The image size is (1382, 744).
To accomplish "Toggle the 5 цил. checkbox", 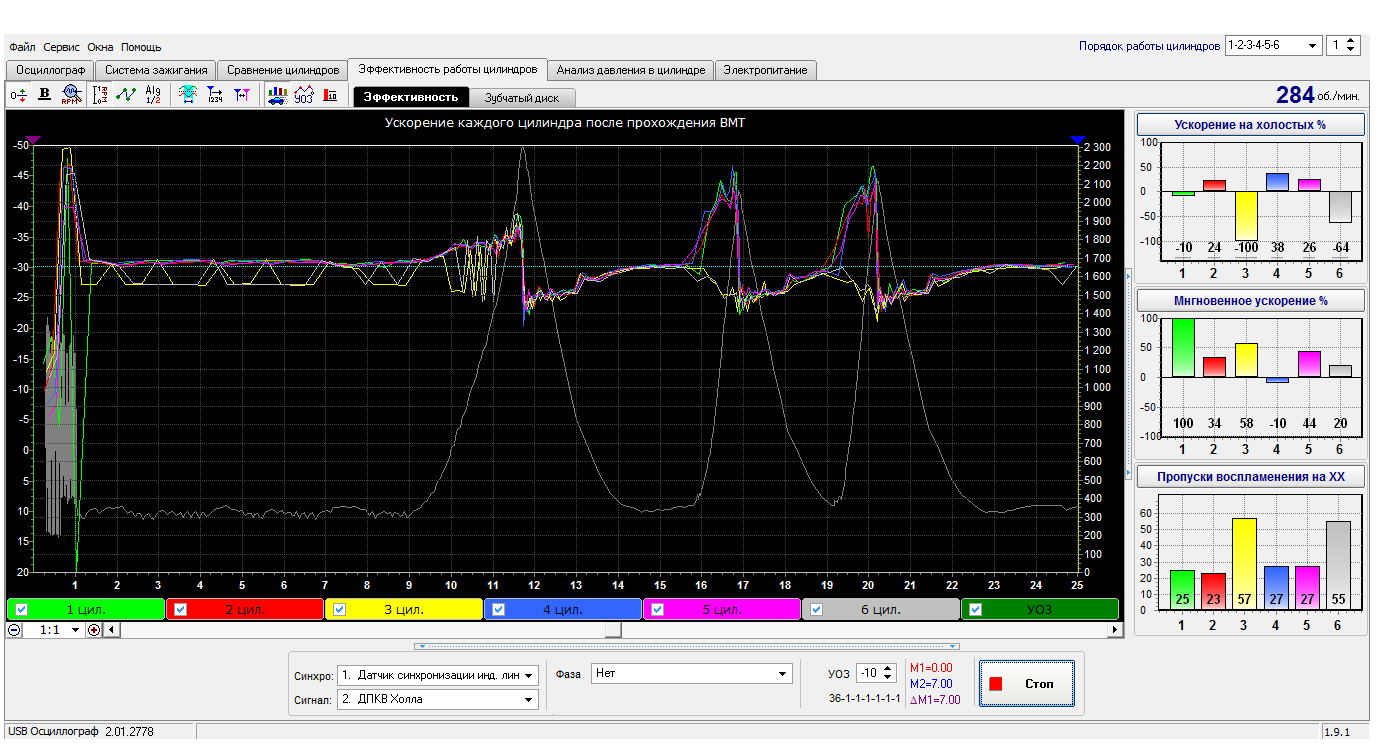I will pos(657,609).
